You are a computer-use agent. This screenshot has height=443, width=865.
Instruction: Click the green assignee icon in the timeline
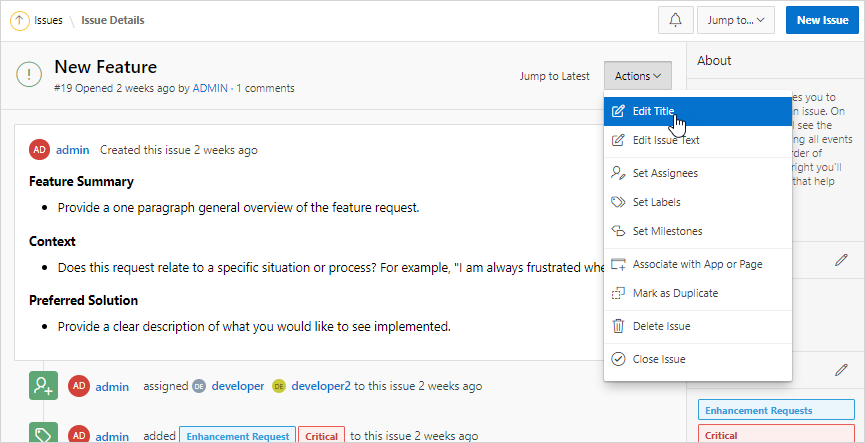(x=42, y=385)
